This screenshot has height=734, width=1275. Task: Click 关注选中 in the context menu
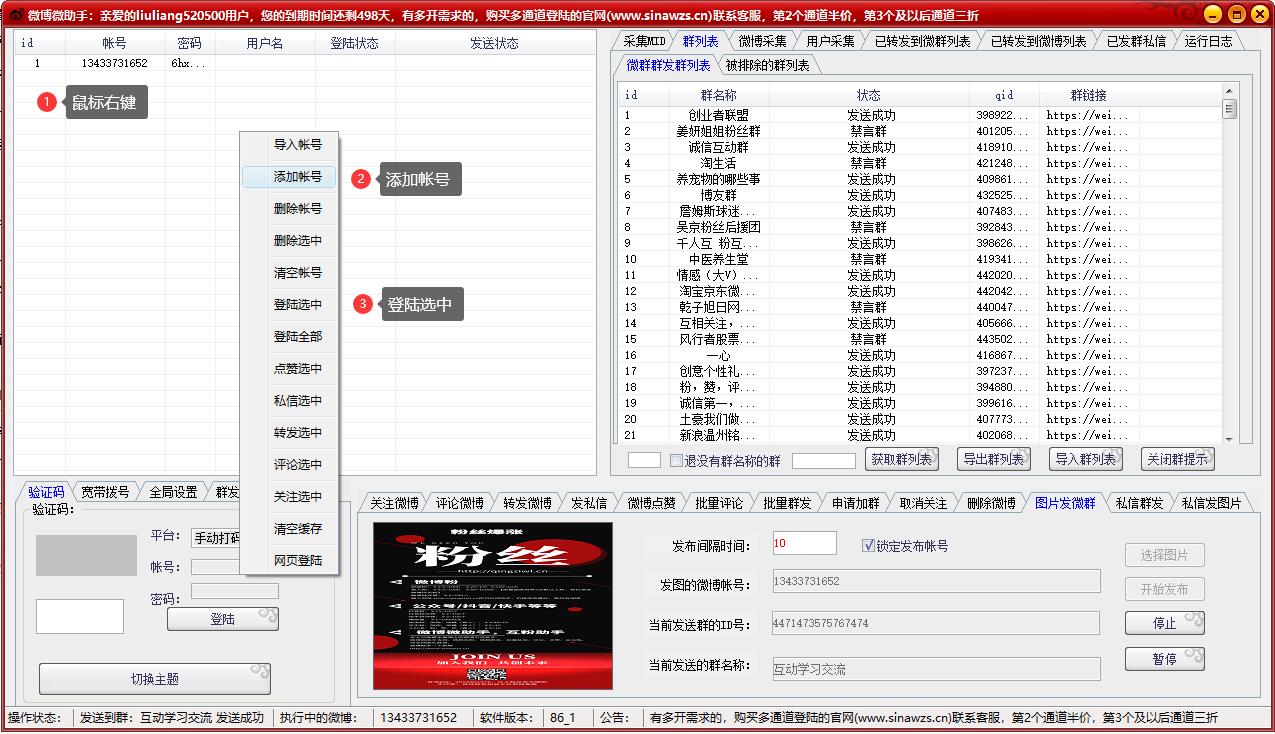coord(298,497)
